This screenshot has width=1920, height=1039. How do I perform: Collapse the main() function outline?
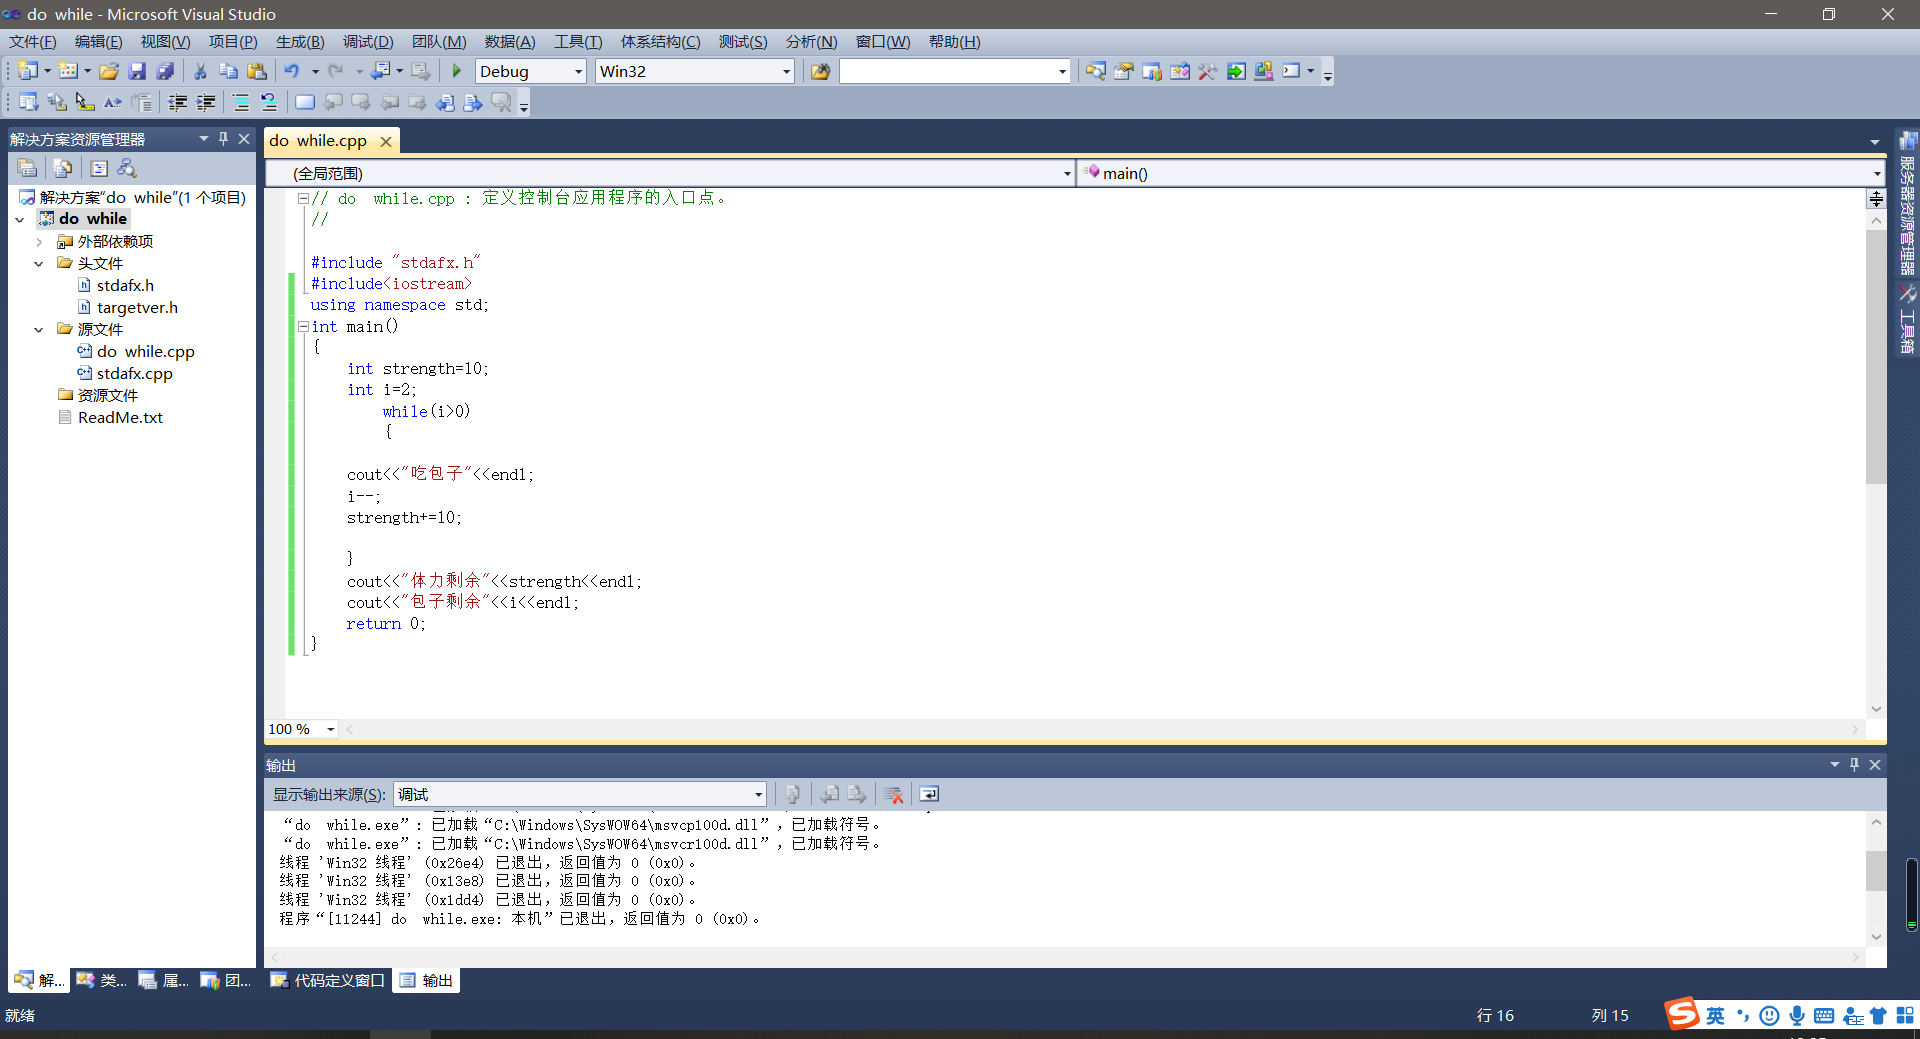302,326
